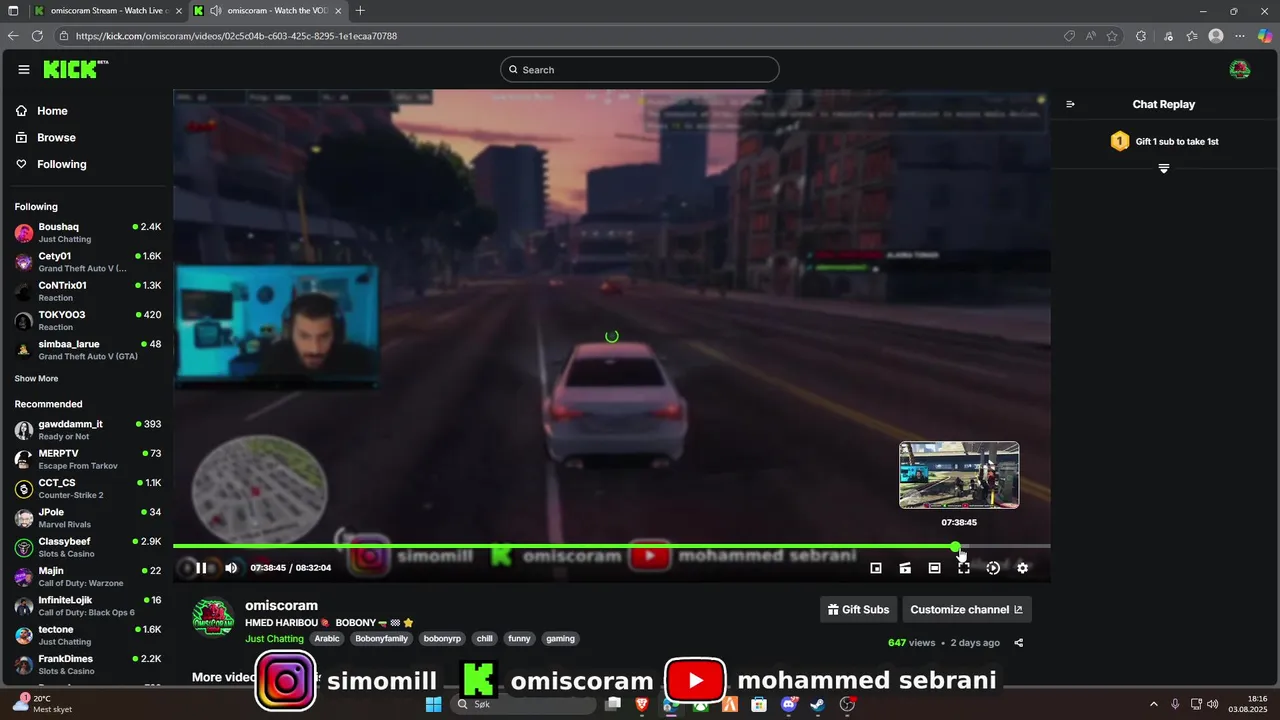Open browser favorites list icon
Image resolution: width=1280 pixels, height=720 pixels.
tap(1192, 36)
